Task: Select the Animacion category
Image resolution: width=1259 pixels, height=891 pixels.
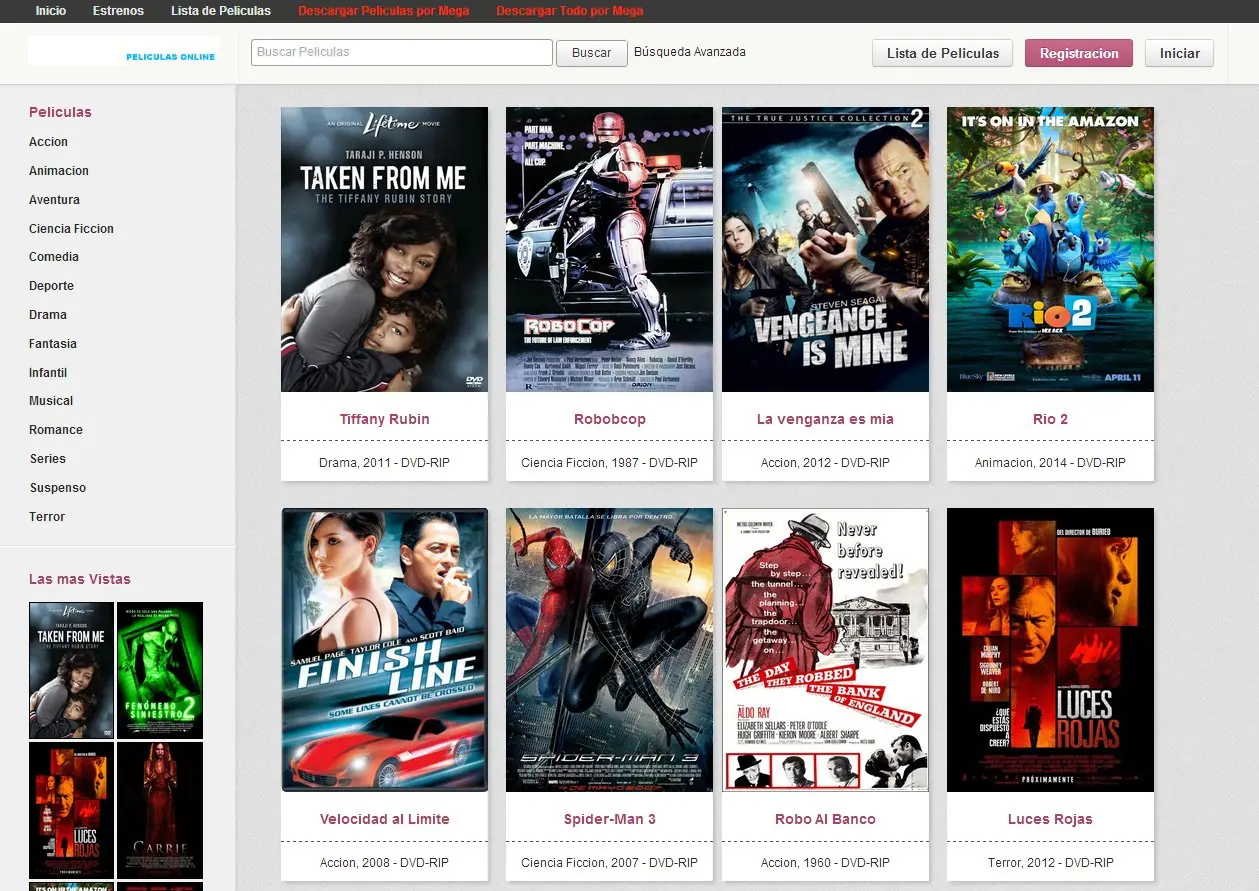Action: click(59, 171)
